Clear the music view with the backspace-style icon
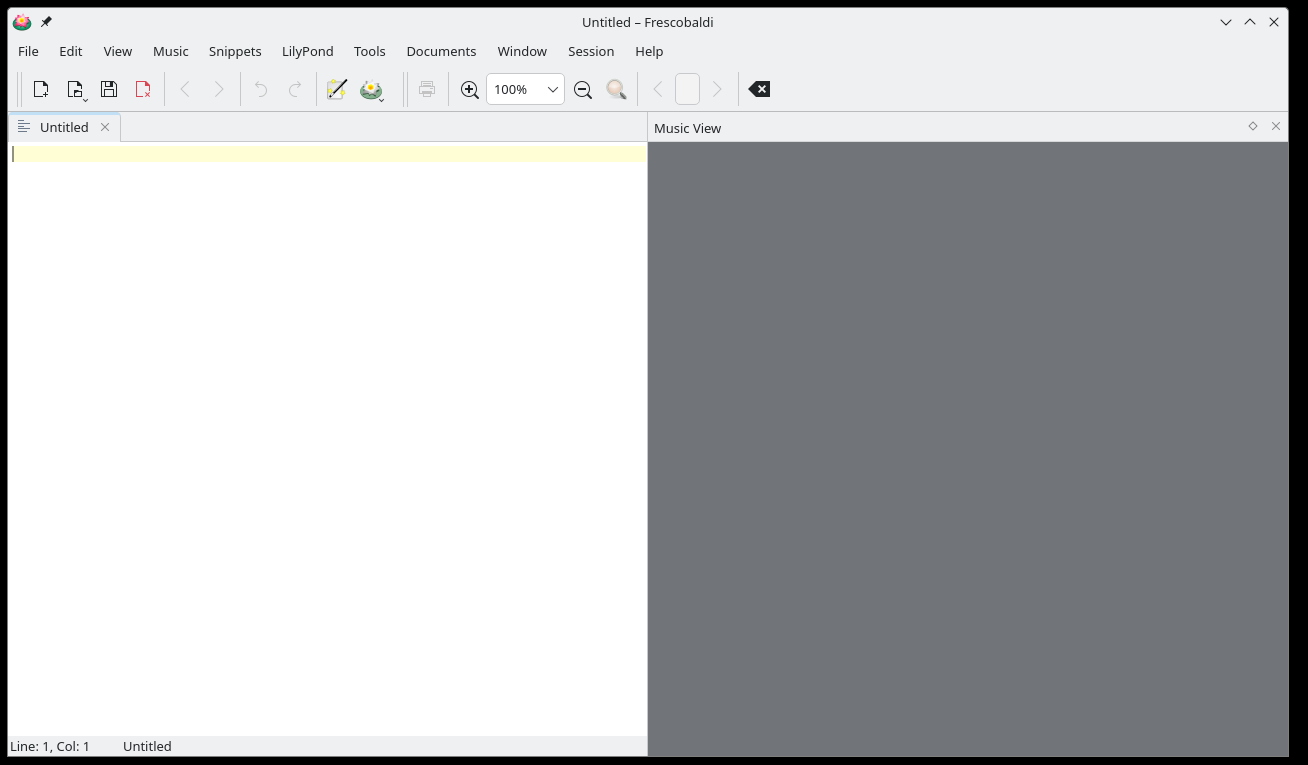Viewport: 1308px width, 765px height. point(759,89)
